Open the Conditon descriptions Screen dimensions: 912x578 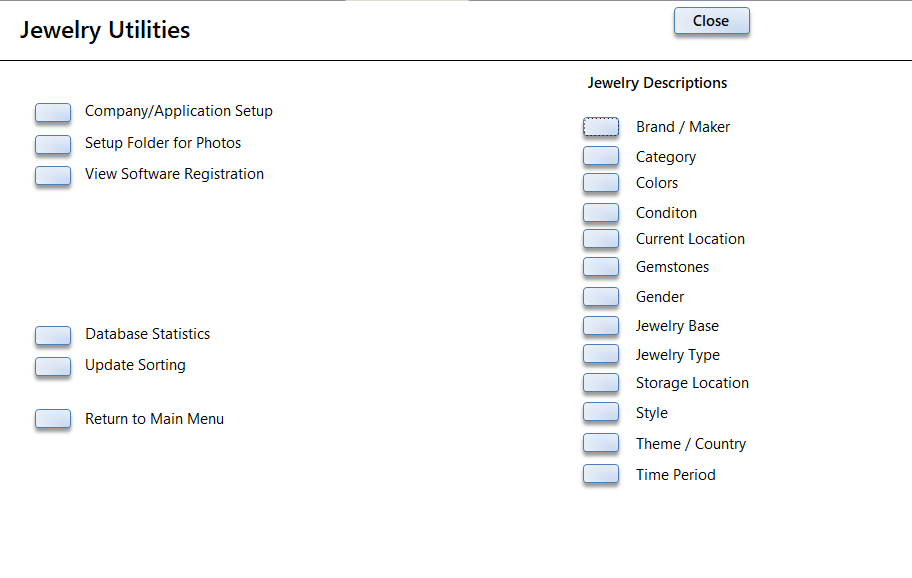pos(601,212)
